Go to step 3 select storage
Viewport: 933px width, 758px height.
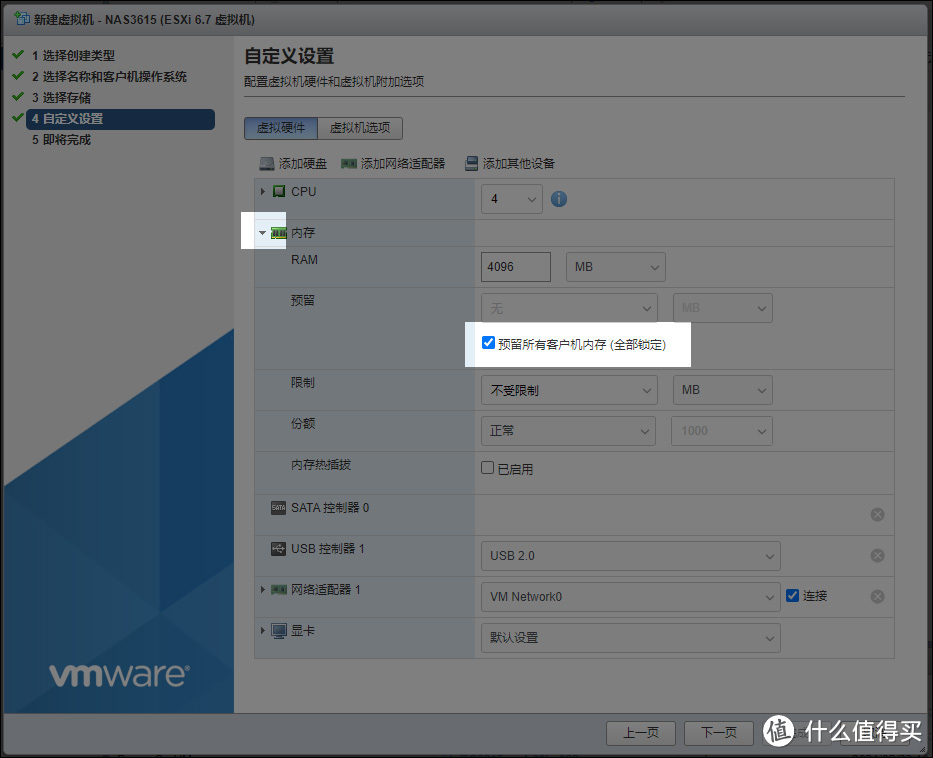[x=66, y=98]
